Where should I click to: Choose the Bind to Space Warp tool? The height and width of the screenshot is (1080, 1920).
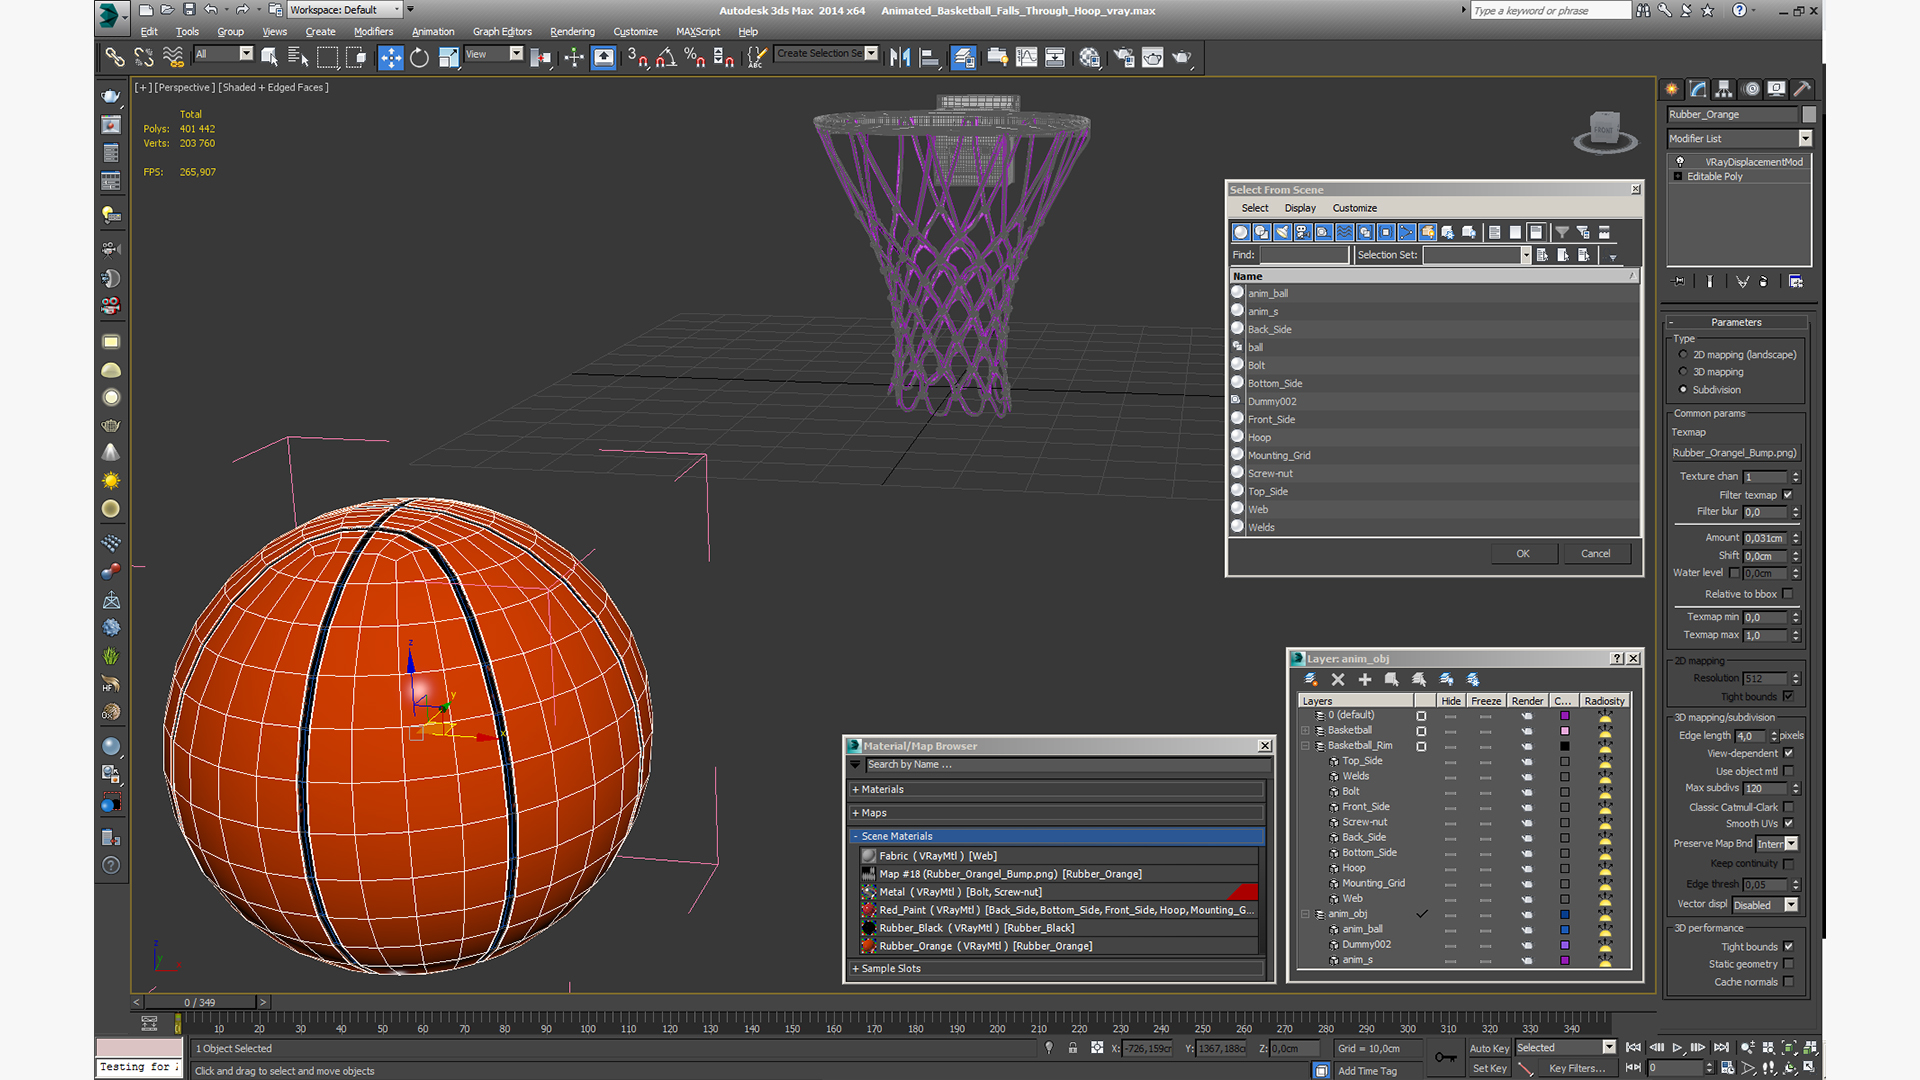(173, 57)
